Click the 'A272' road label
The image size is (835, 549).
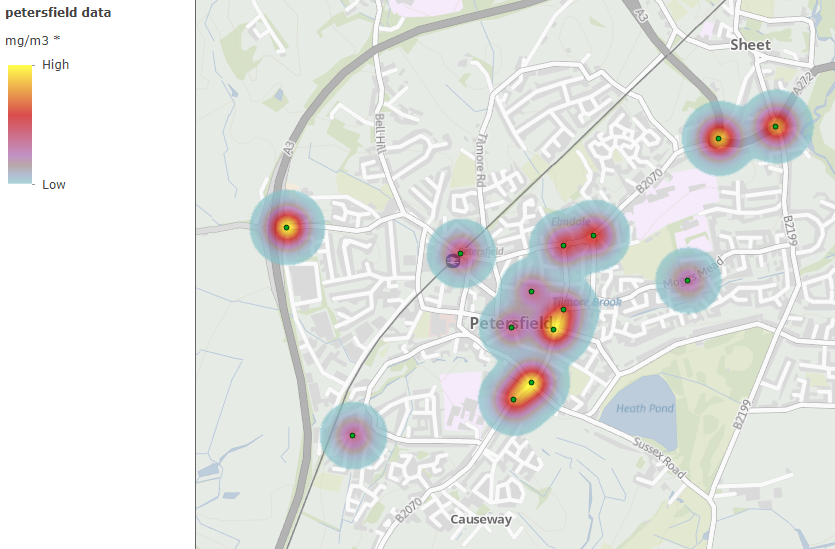[804, 84]
